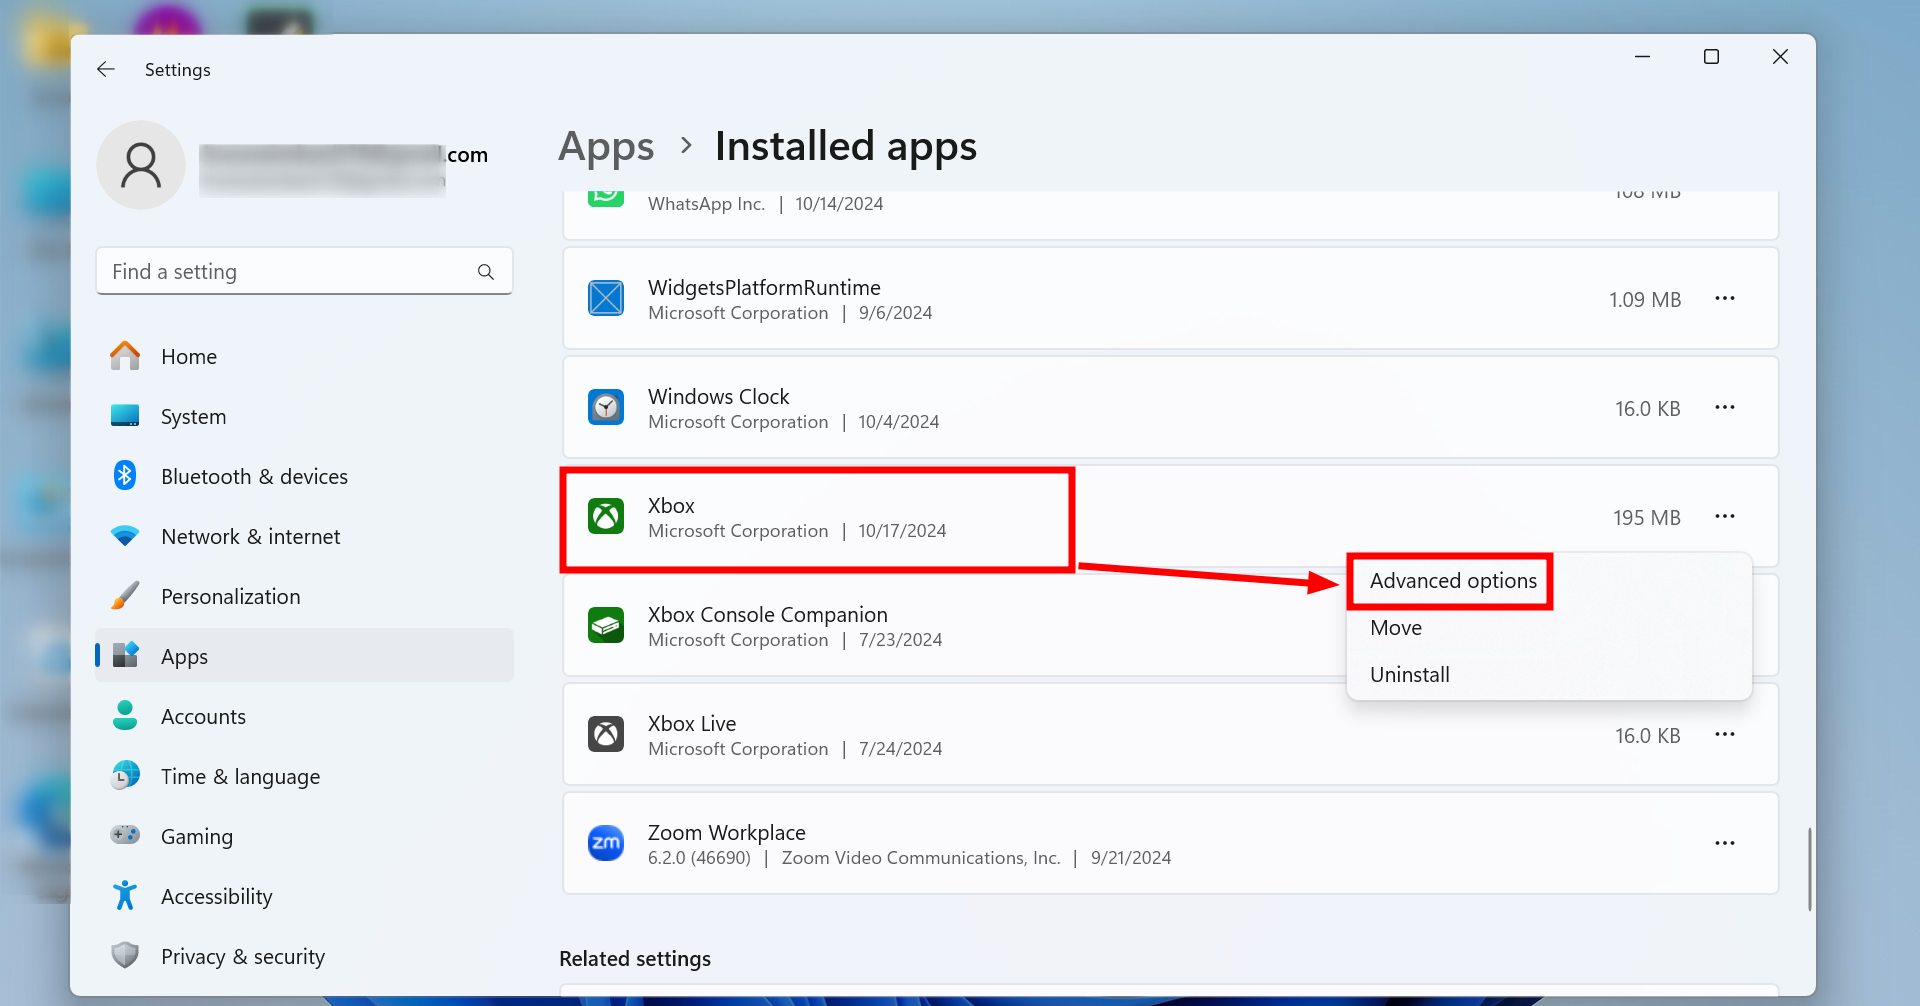The image size is (1920, 1006).
Task: Select Advanced options from the menu
Action: pyautogui.click(x=1452, y=581)
